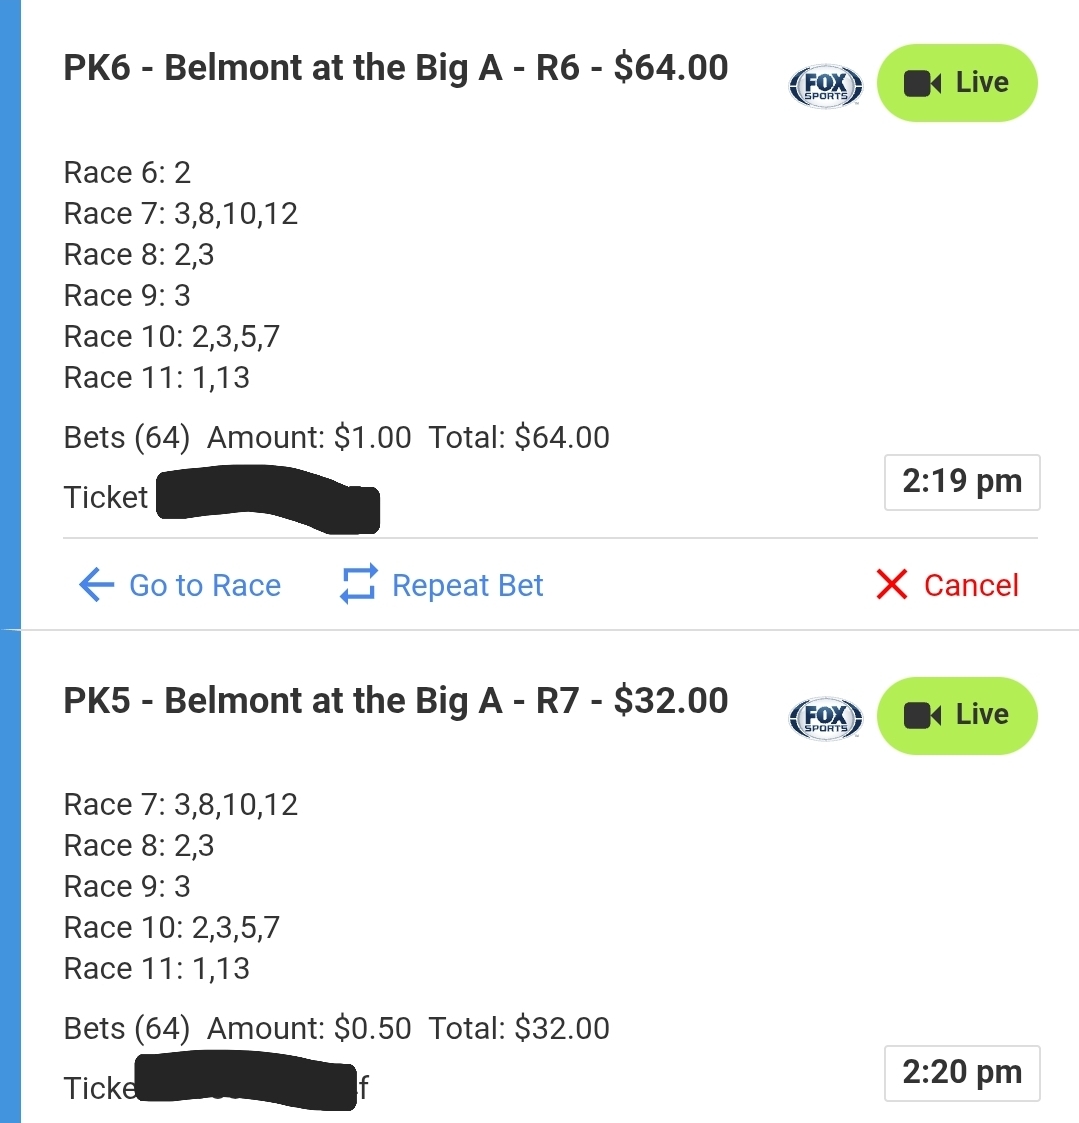Select the Repeat Bet link
The height and width of the screenshot is (1123, 1079).
[x=467, y=585]
